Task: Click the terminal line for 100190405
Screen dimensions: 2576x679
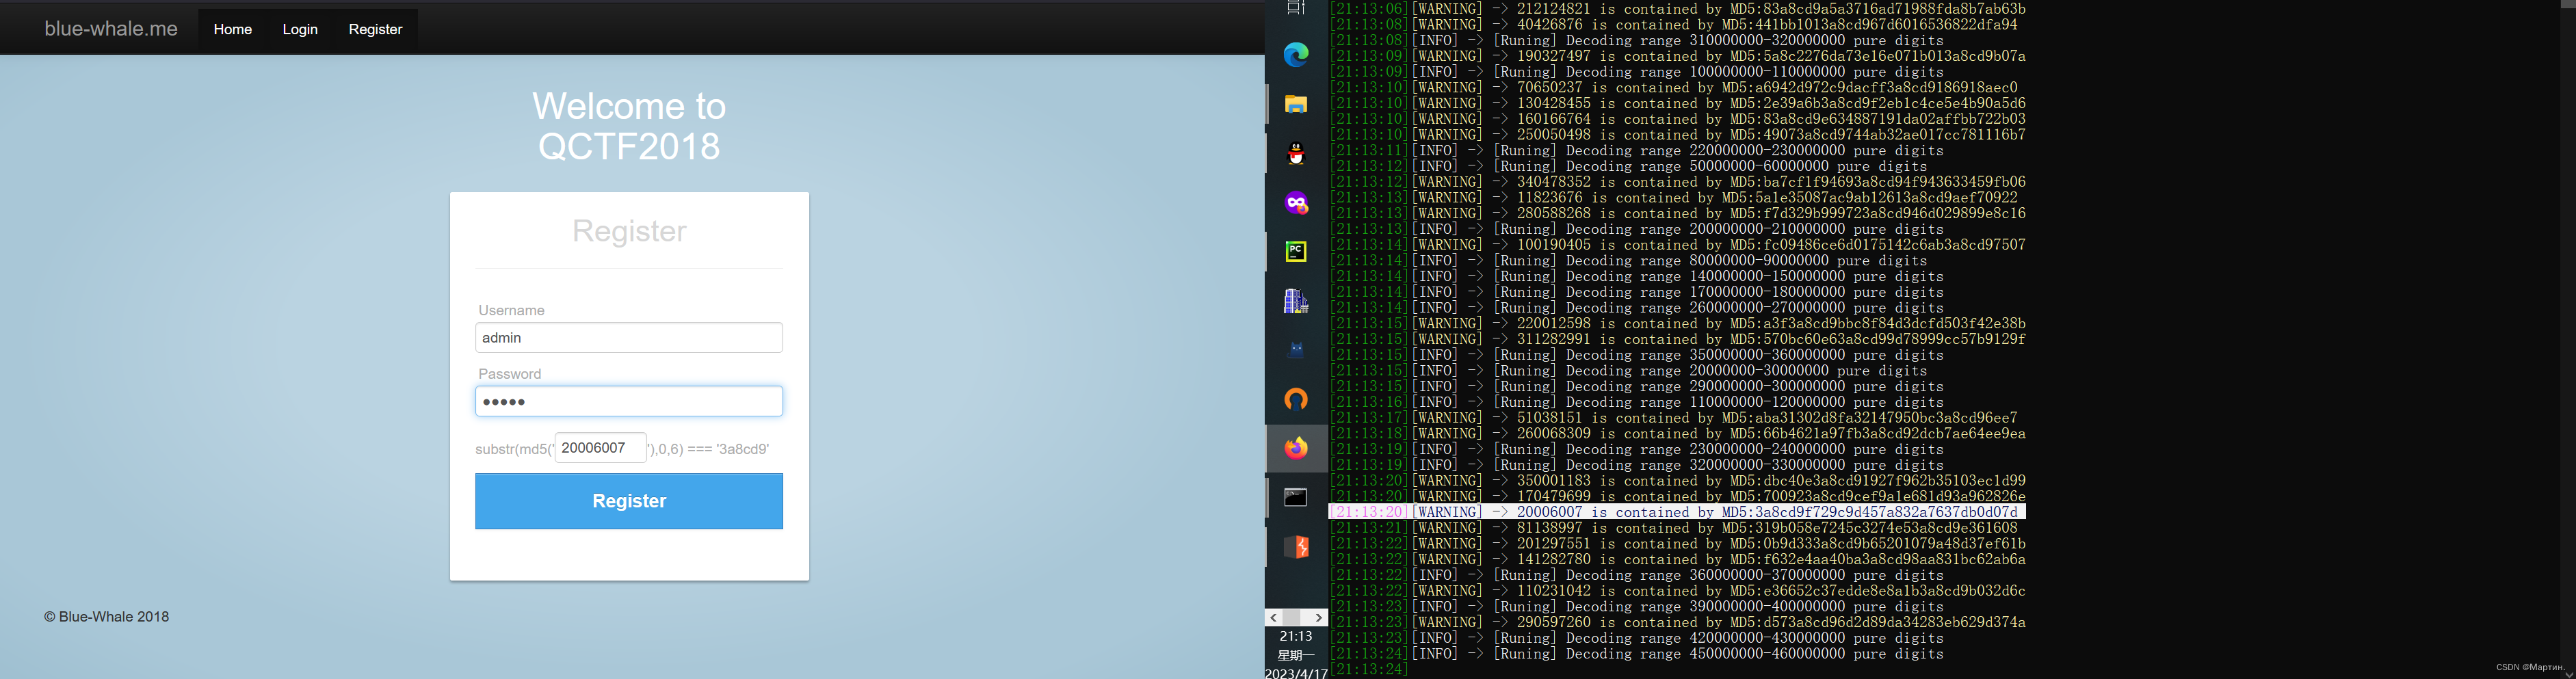Action: coord(1677,244)
